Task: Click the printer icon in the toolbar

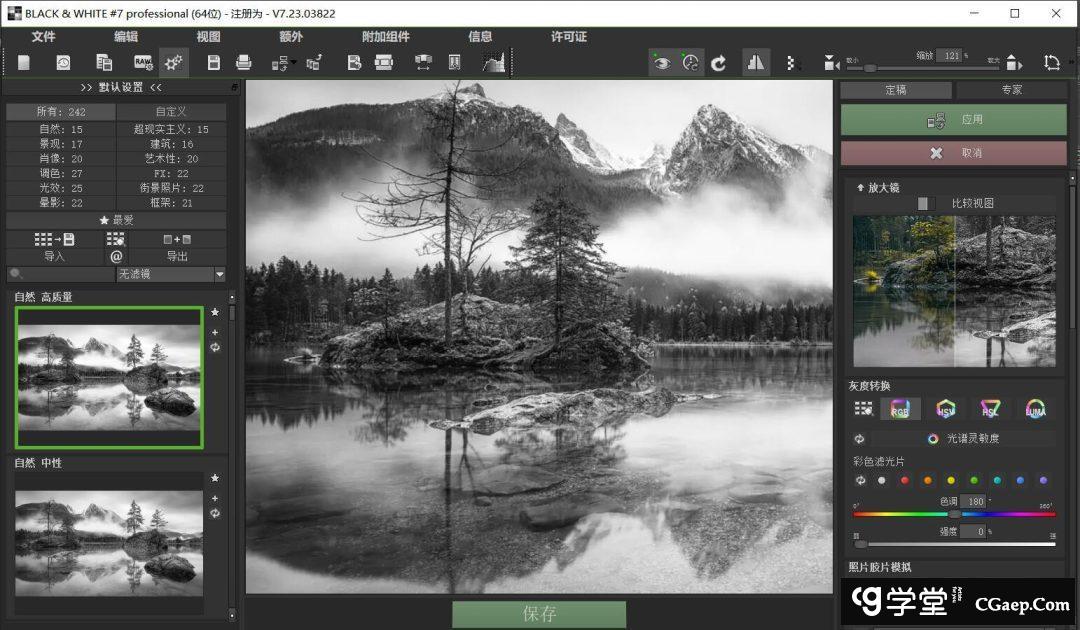Action: 243,63
